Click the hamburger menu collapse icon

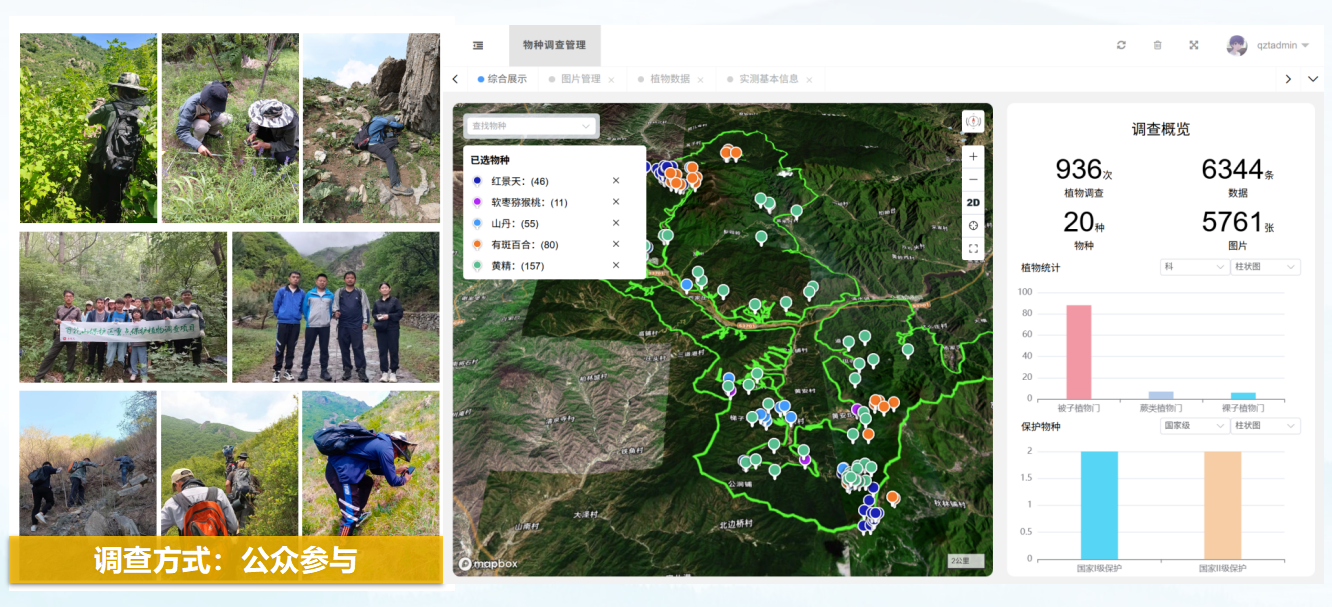478,45
